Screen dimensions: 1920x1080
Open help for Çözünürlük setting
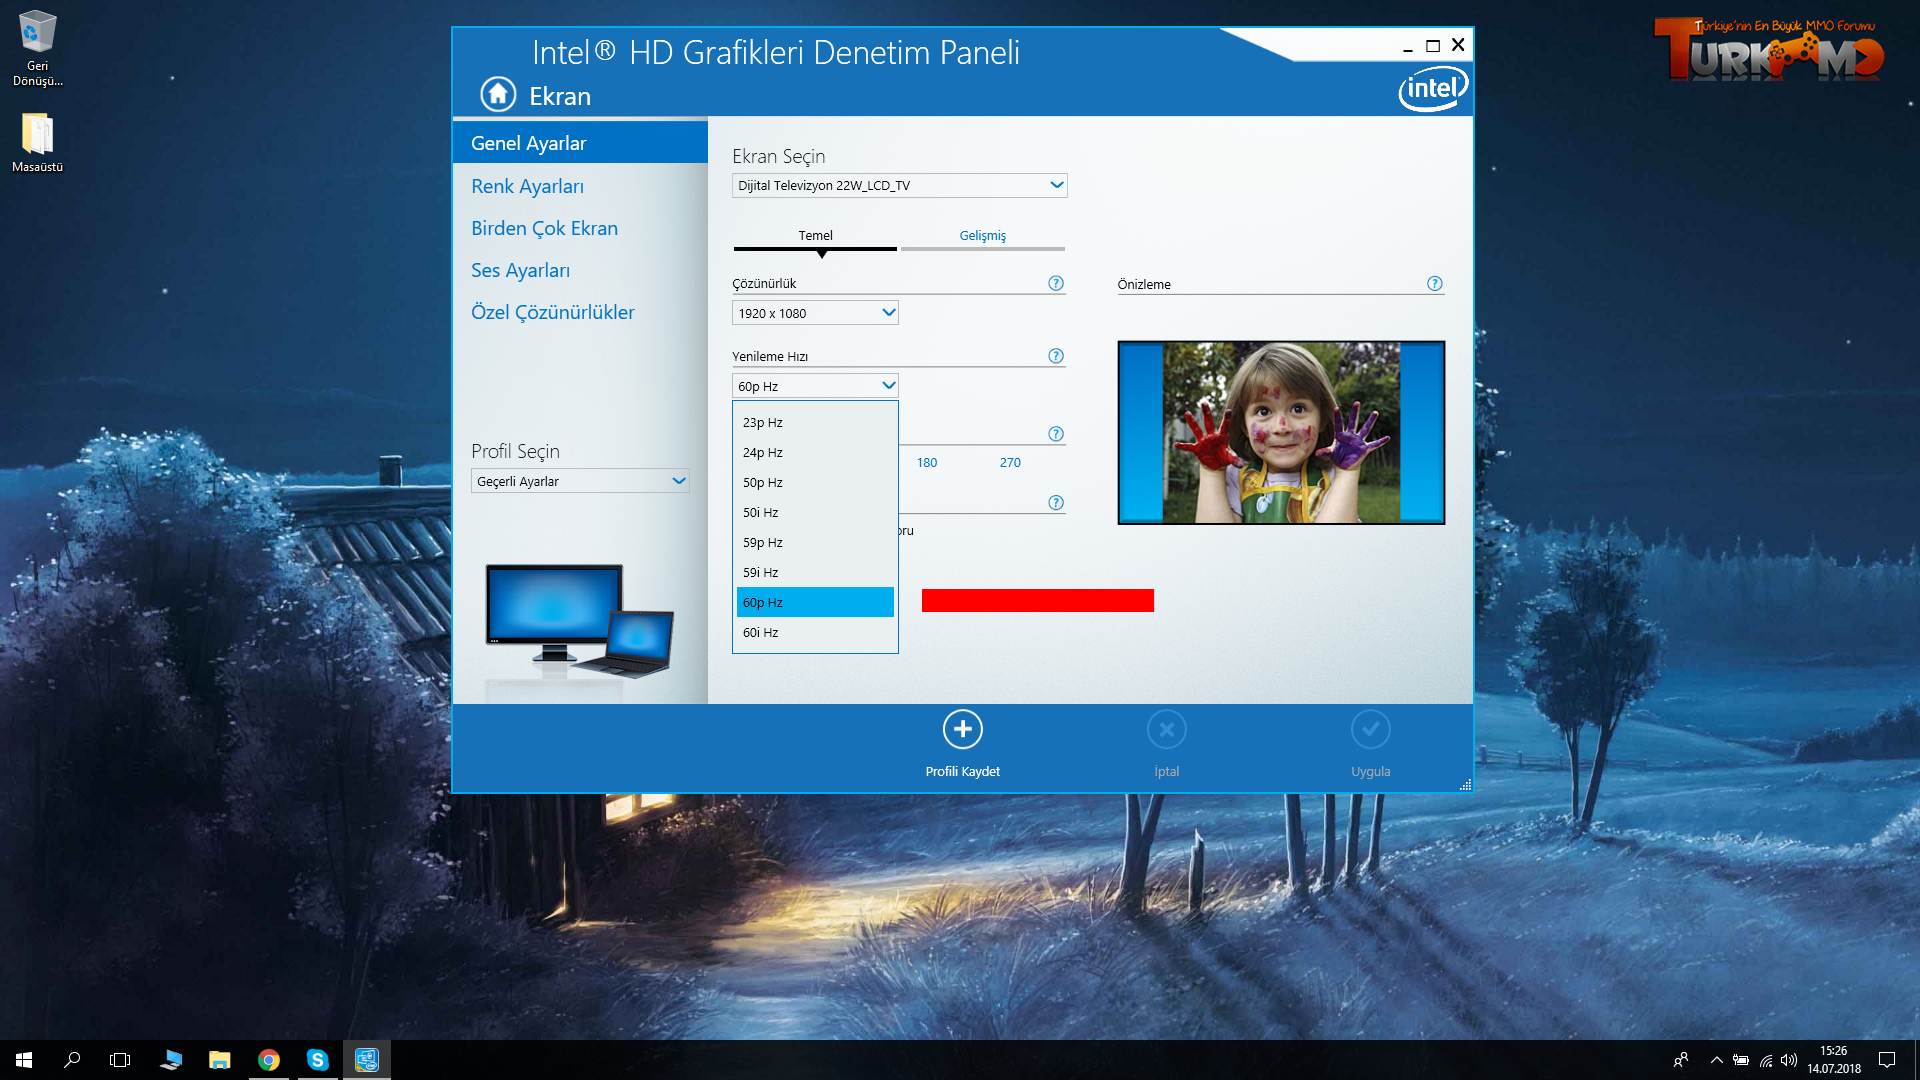[x=1056, y=283]
